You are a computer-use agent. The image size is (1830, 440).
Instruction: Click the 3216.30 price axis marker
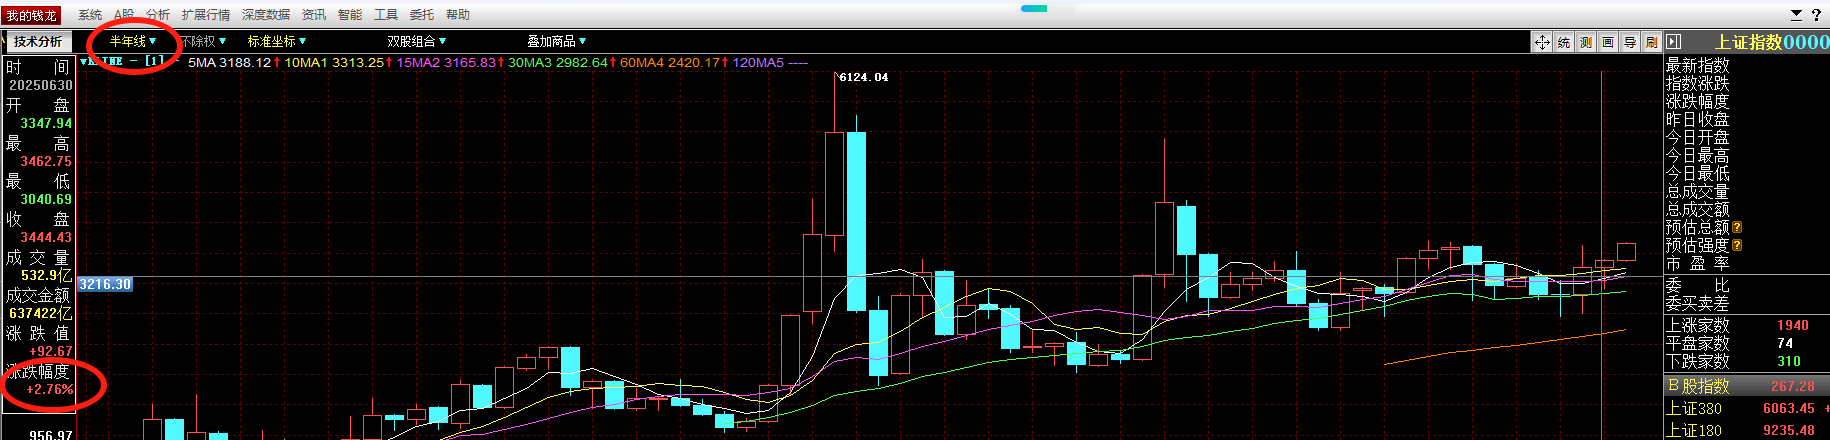click(x=105, y=284)
